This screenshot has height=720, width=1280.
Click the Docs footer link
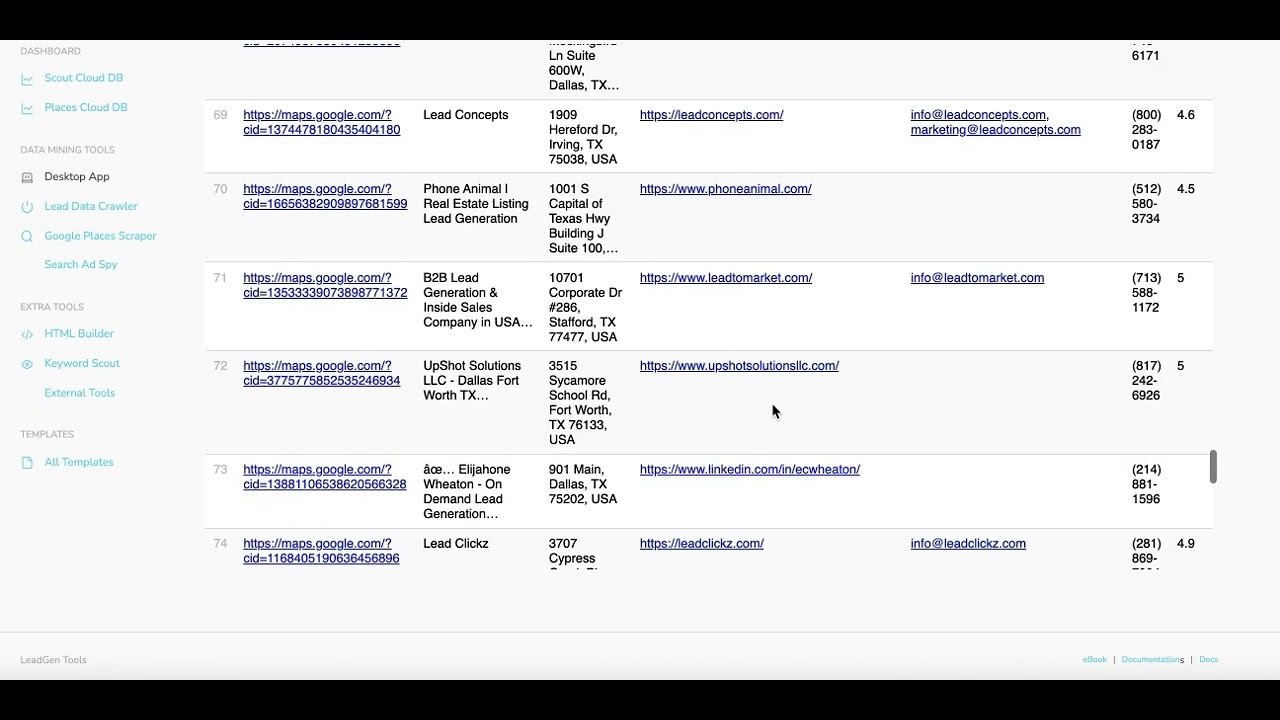1208,660
